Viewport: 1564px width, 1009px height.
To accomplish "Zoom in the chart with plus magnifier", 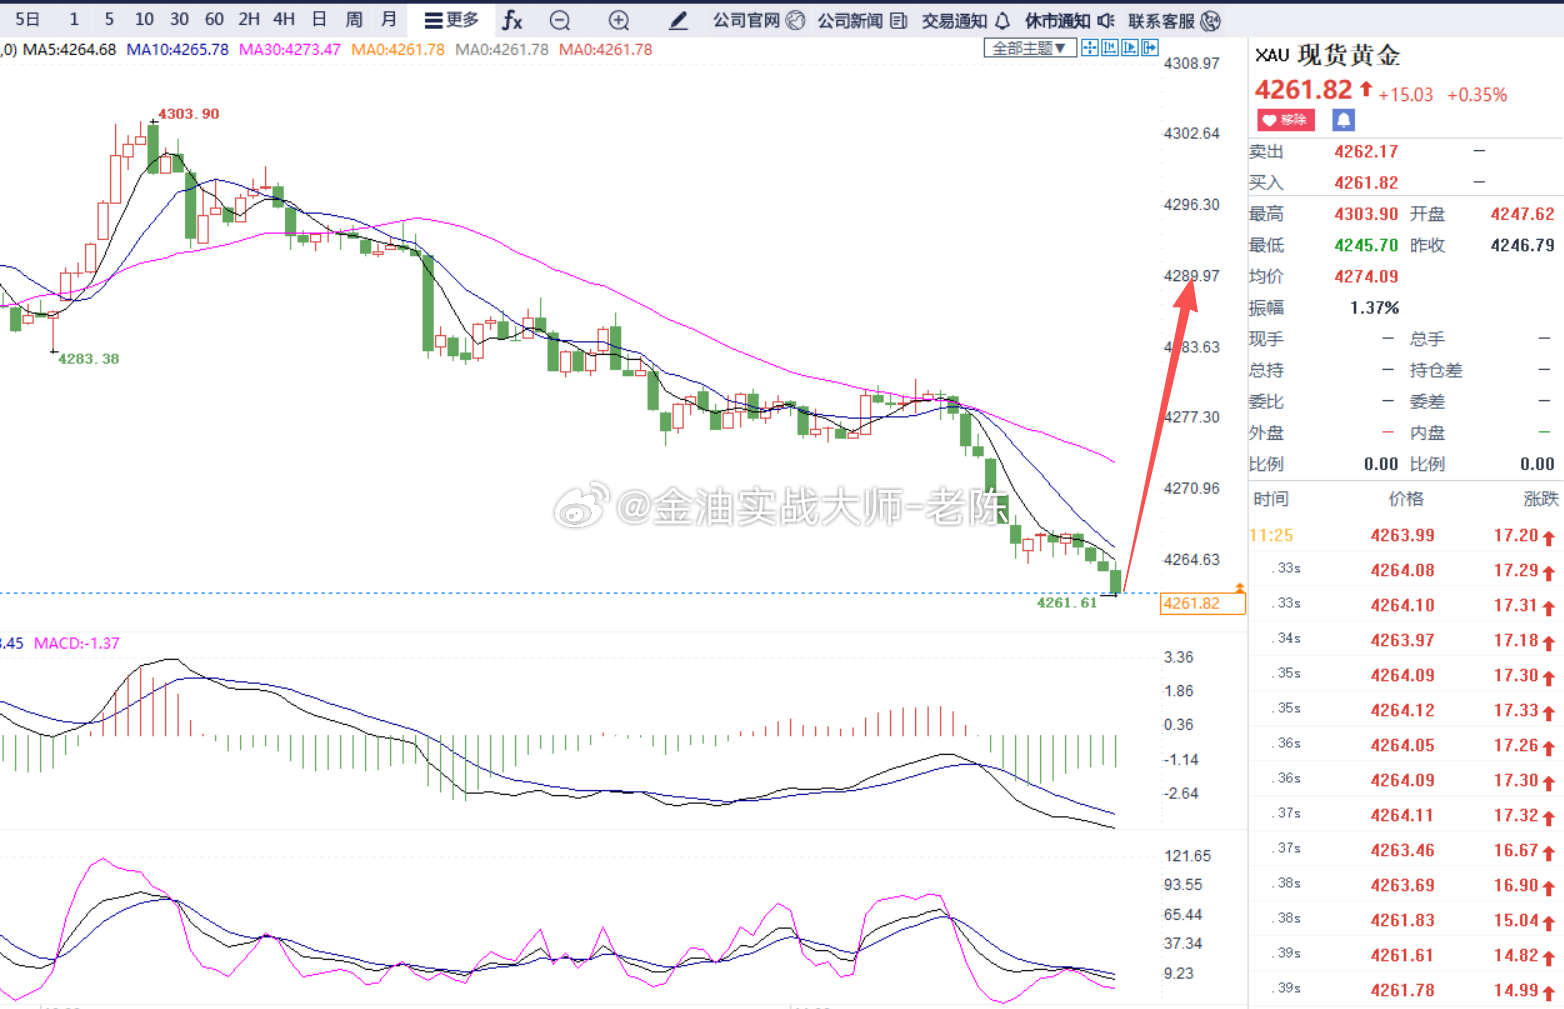I will 619,20.
